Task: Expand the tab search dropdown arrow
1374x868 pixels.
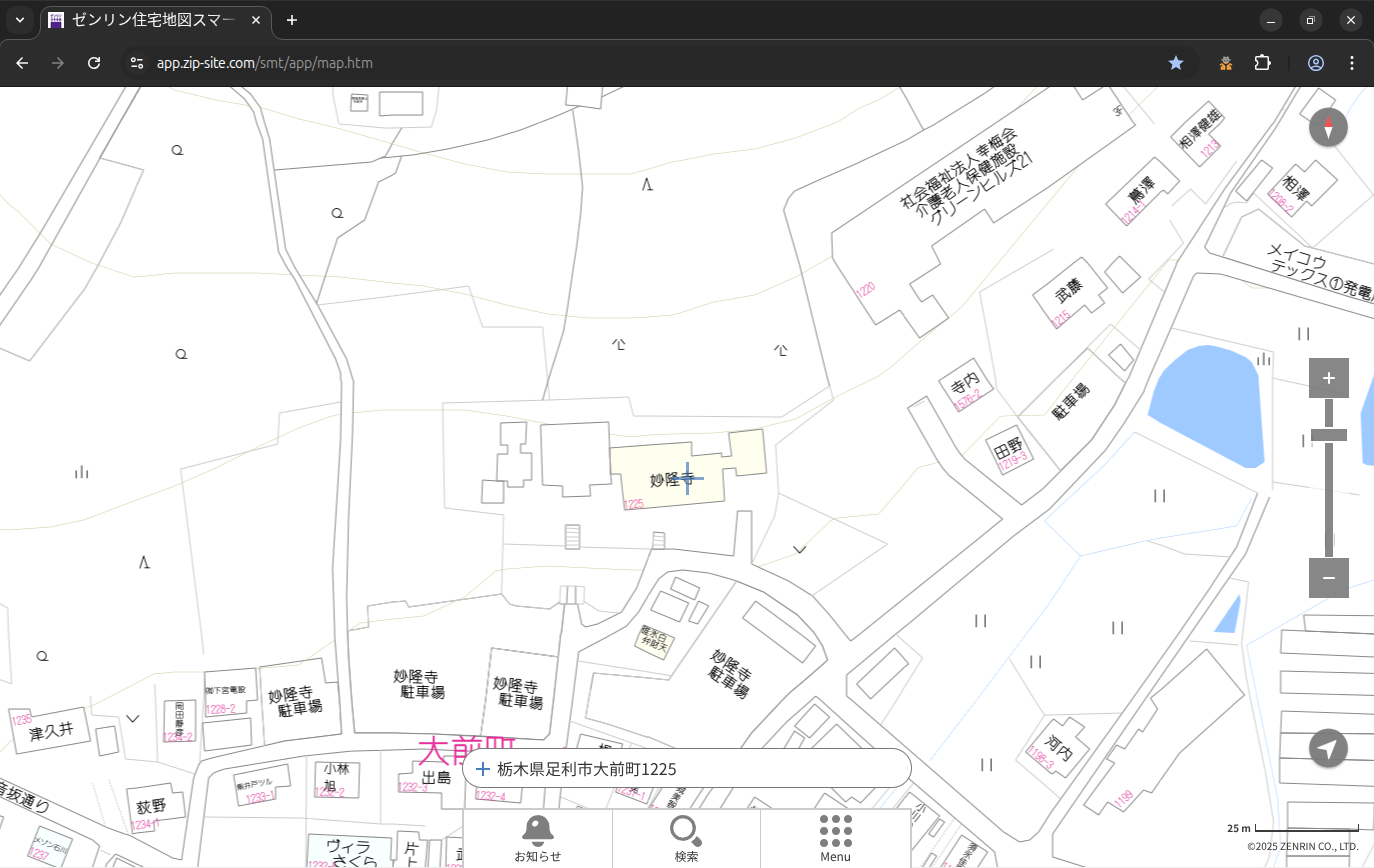Action: 20,20
